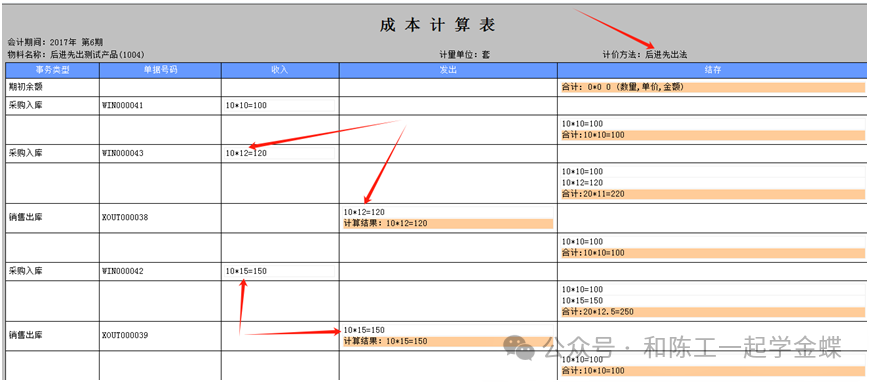Open document WIN000043
This screenshot has width=869, height=382.
123,154
